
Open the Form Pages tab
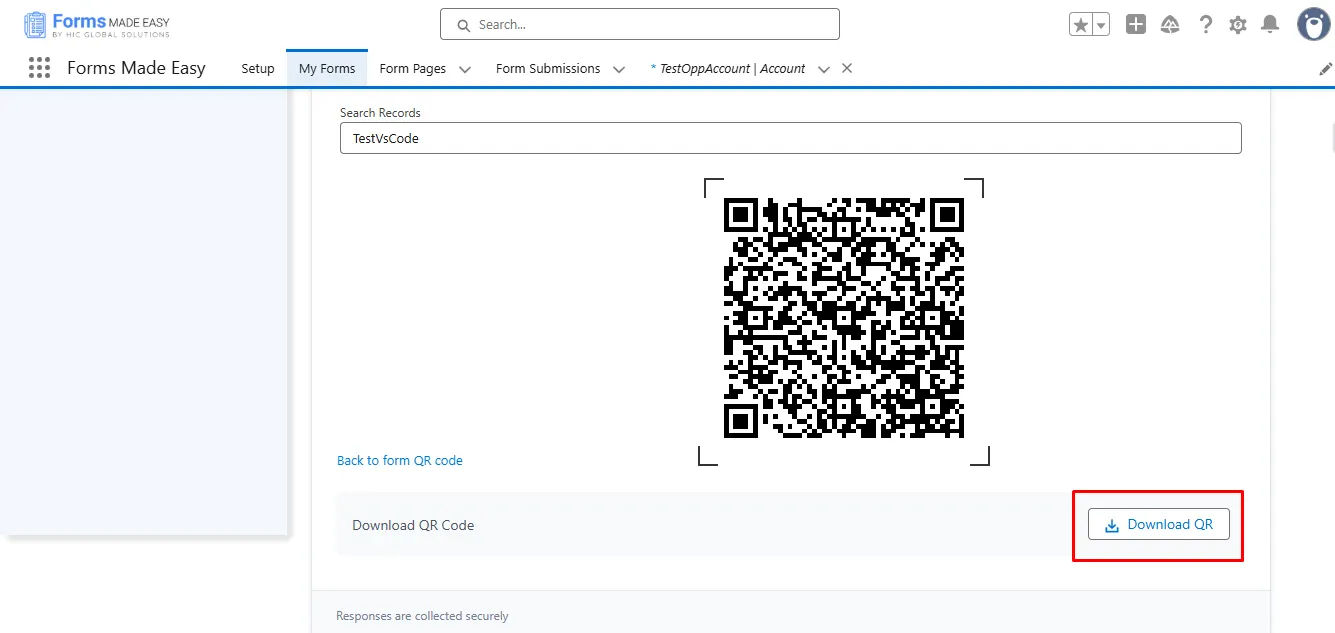click(413, 69)
